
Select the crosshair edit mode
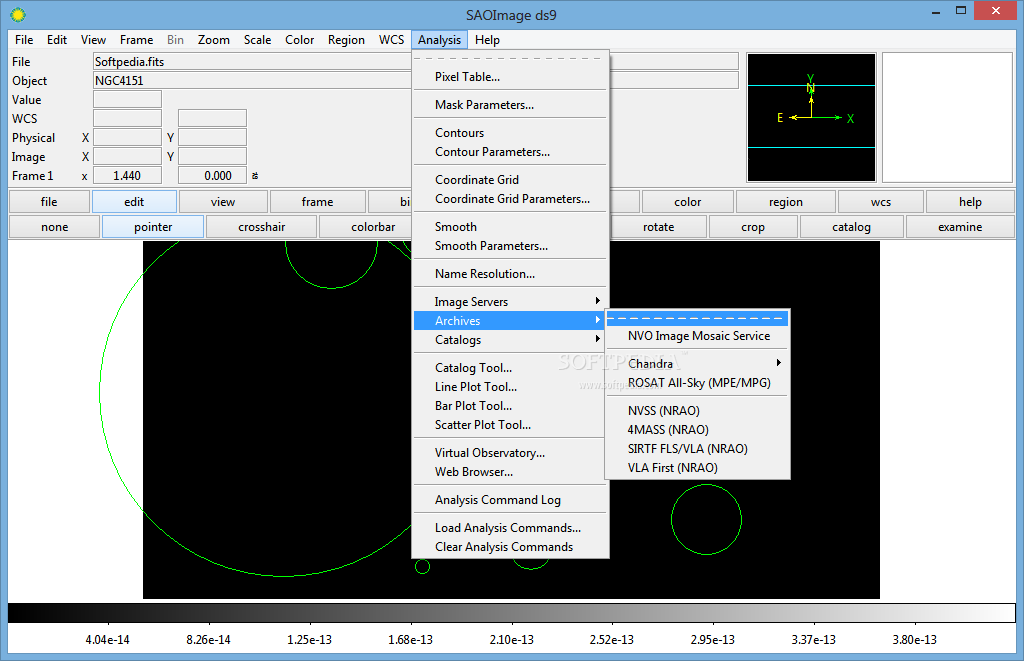[x=262, y=227]
